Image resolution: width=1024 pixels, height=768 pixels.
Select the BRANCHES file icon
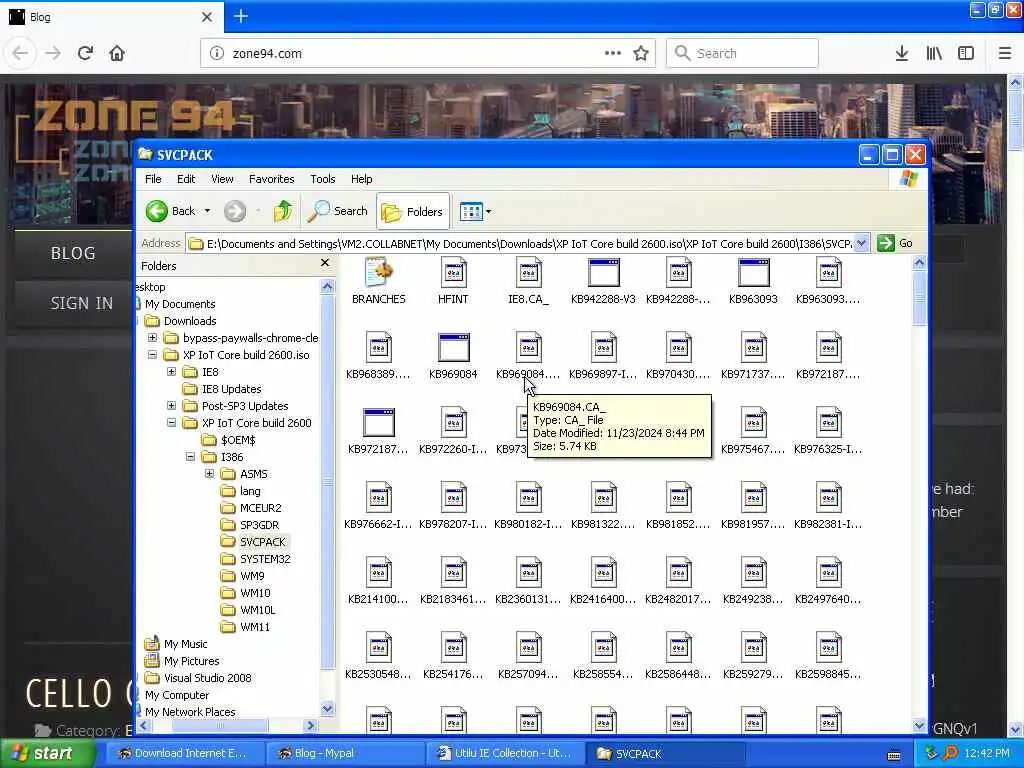pos(379,273)
